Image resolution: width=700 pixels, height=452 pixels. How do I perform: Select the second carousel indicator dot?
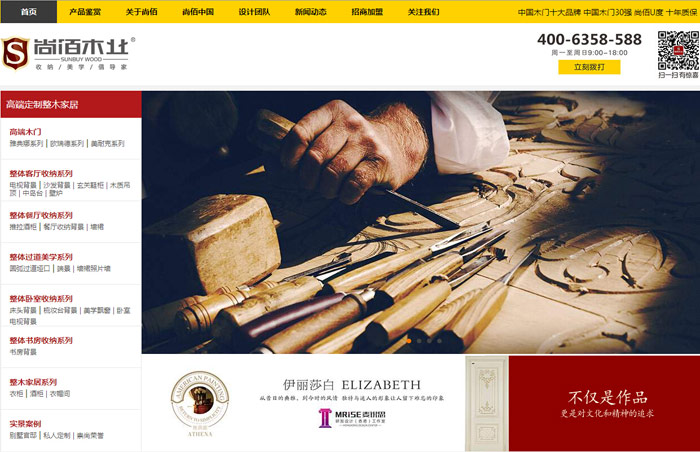click(419, 341)
